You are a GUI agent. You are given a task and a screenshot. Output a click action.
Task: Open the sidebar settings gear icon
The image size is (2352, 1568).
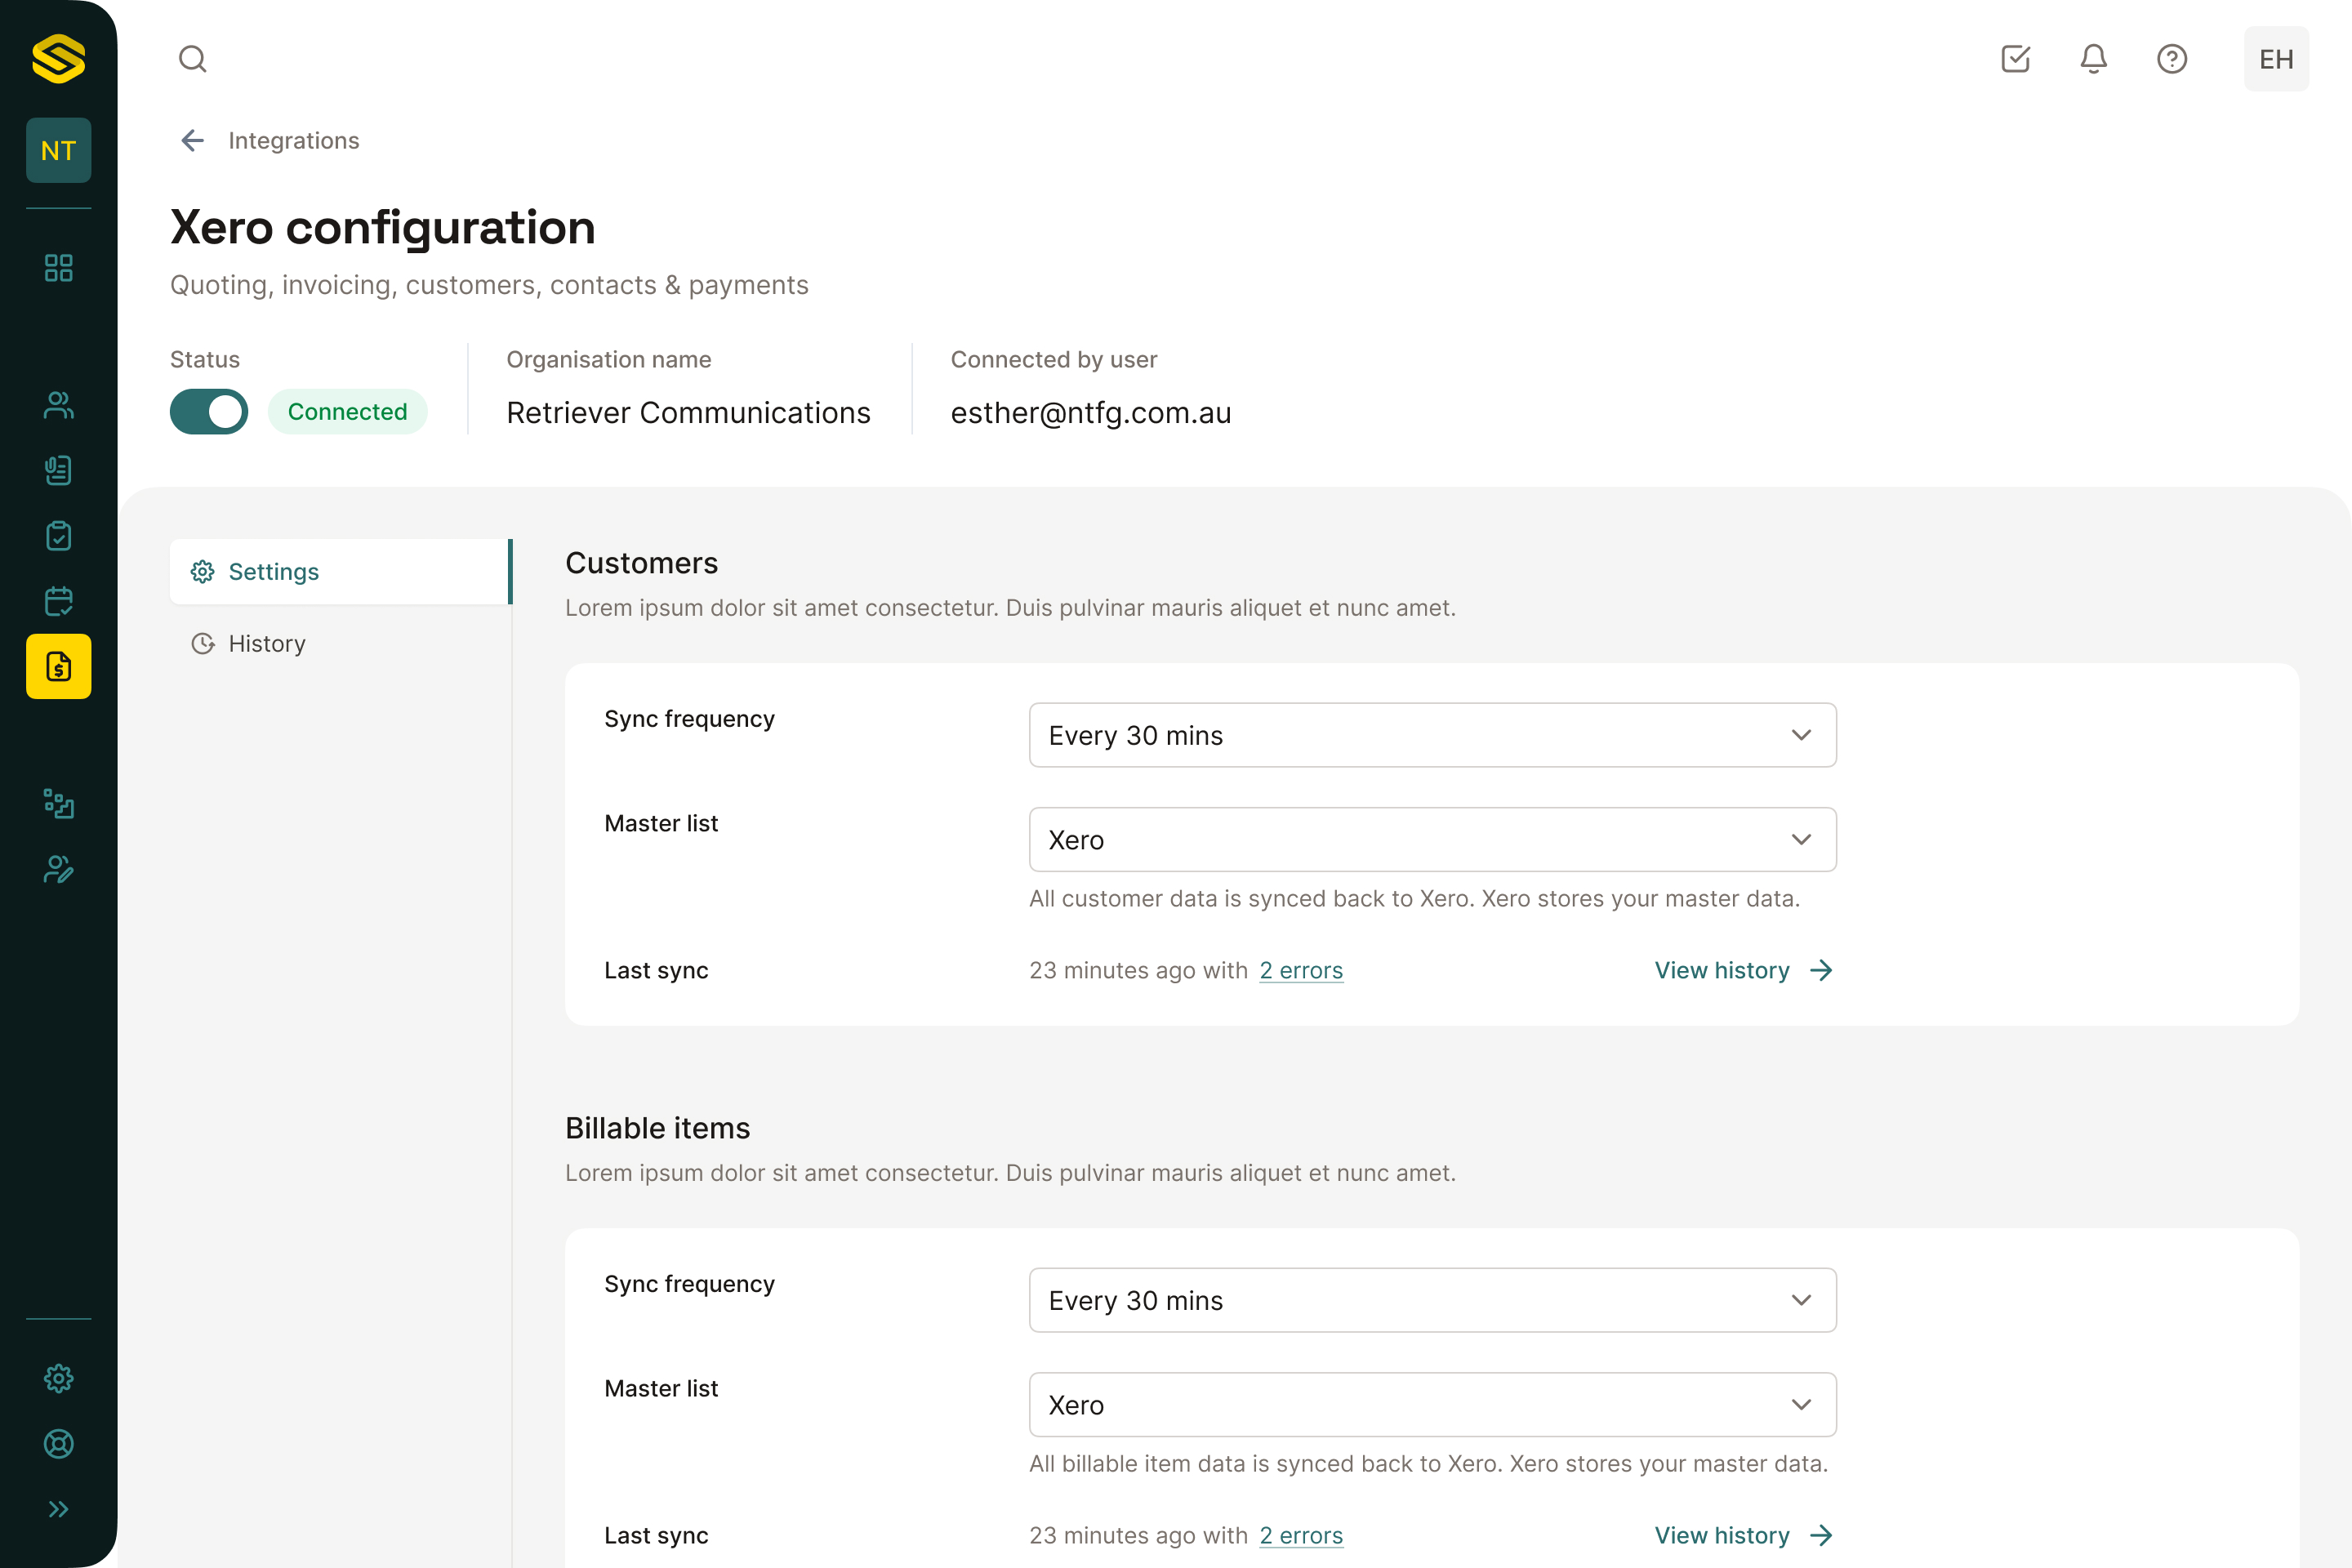point(59,1378)
